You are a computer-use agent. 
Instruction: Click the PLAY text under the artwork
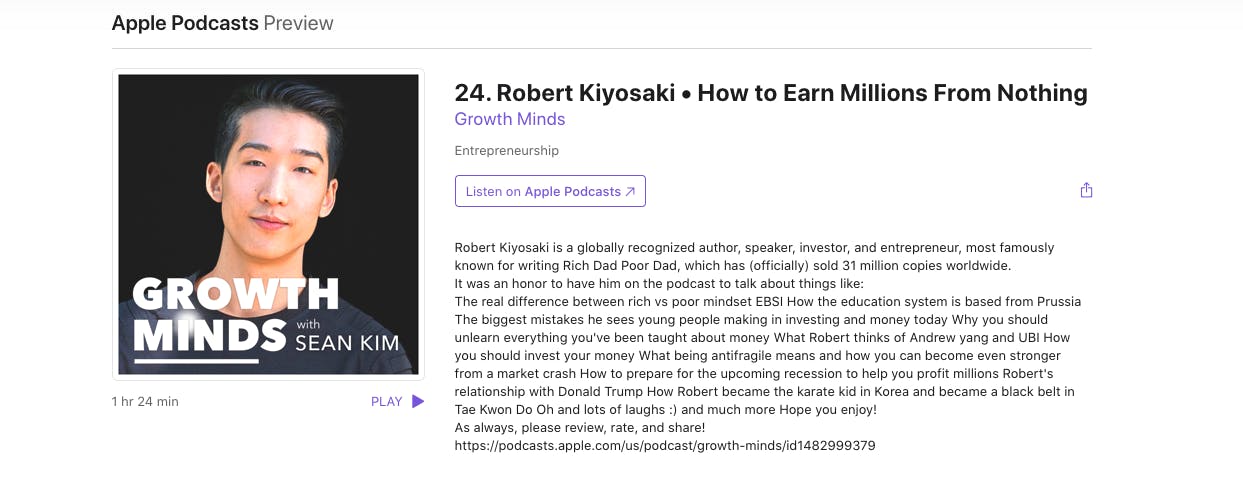pos(387,402)
